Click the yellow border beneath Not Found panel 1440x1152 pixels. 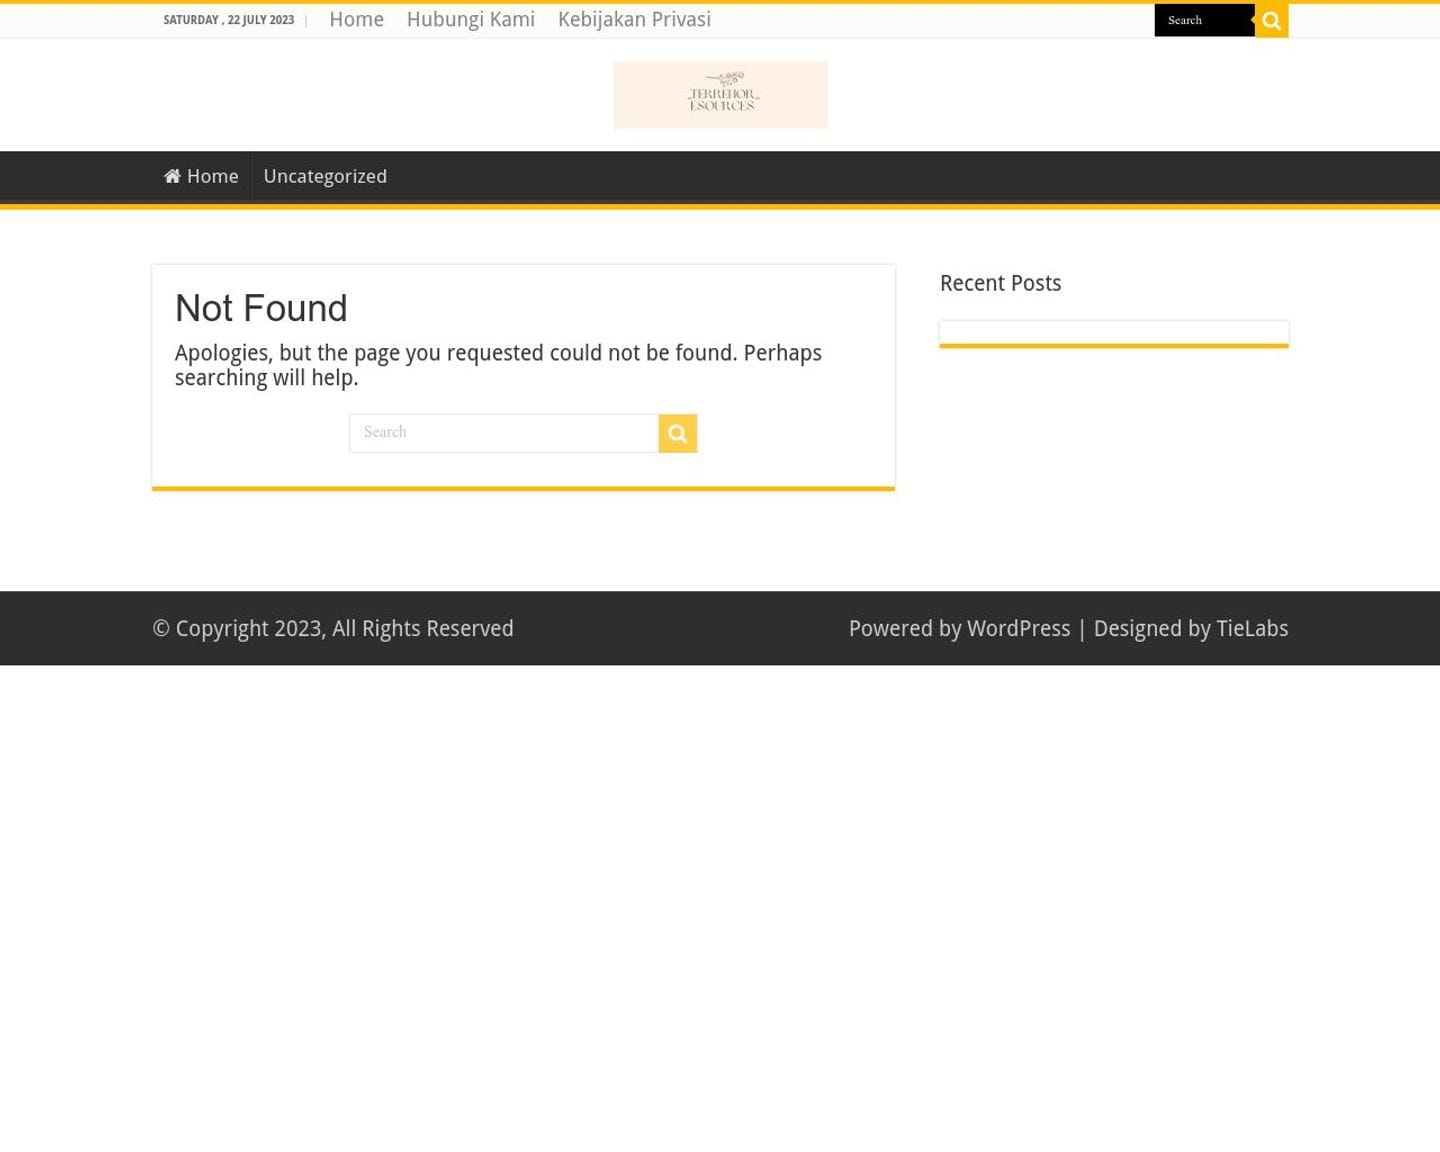point(523,489)
